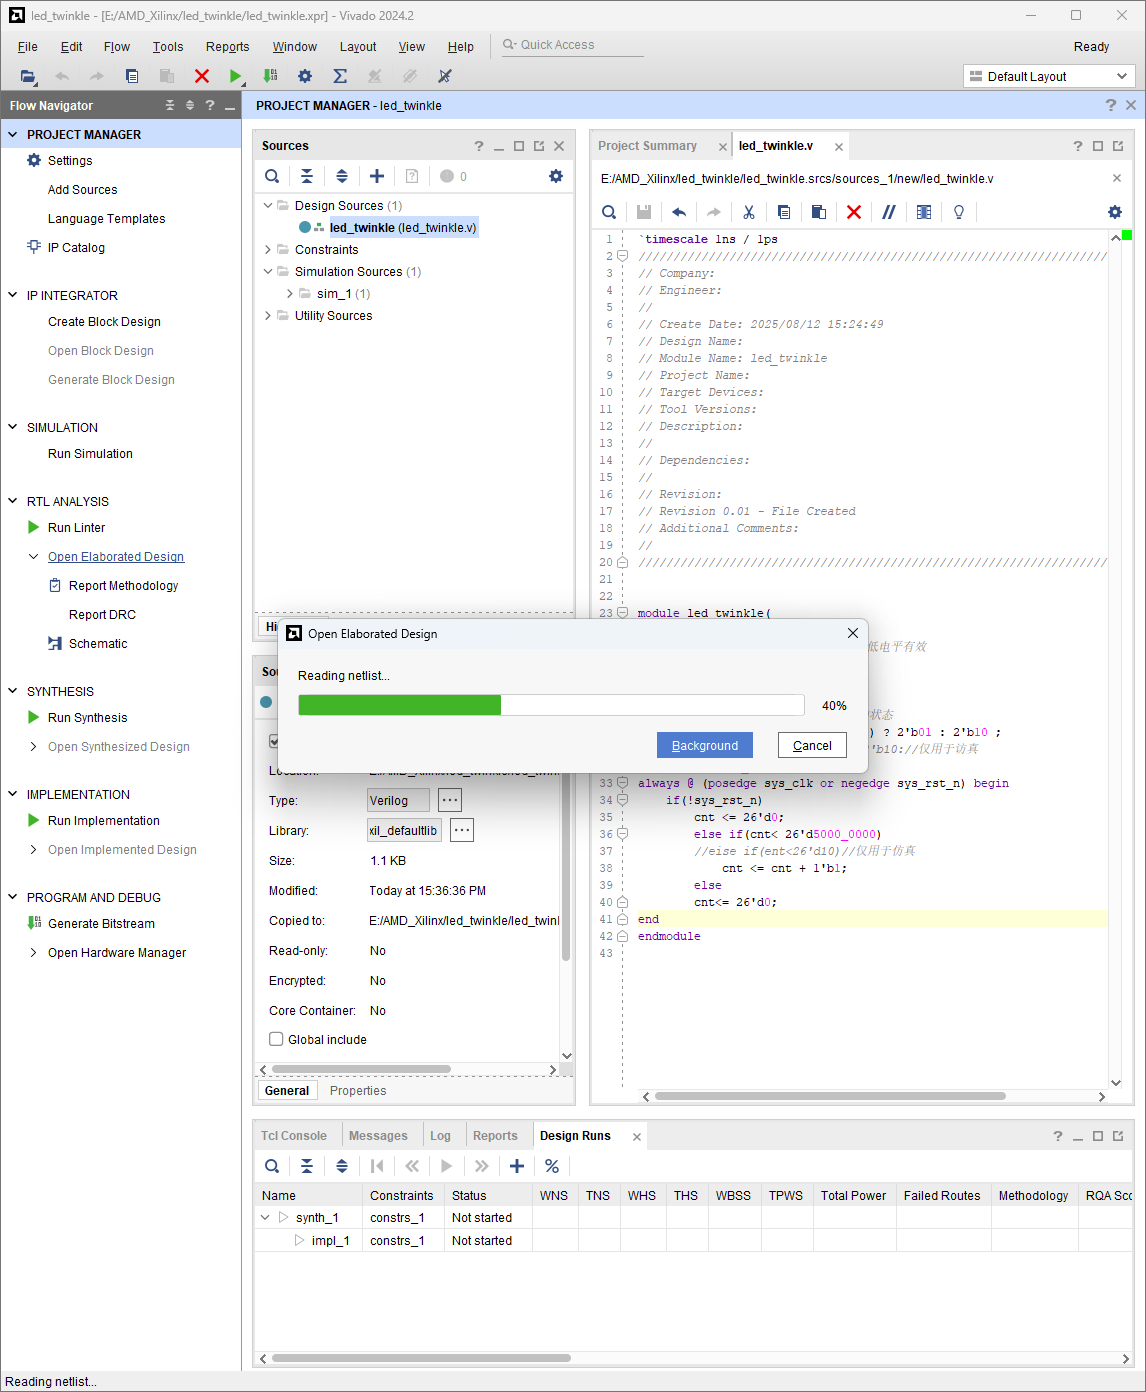Toggle line comments icon in editor
The height and width of the screenshot is (1392, 1146).
[x=889, y=212]
